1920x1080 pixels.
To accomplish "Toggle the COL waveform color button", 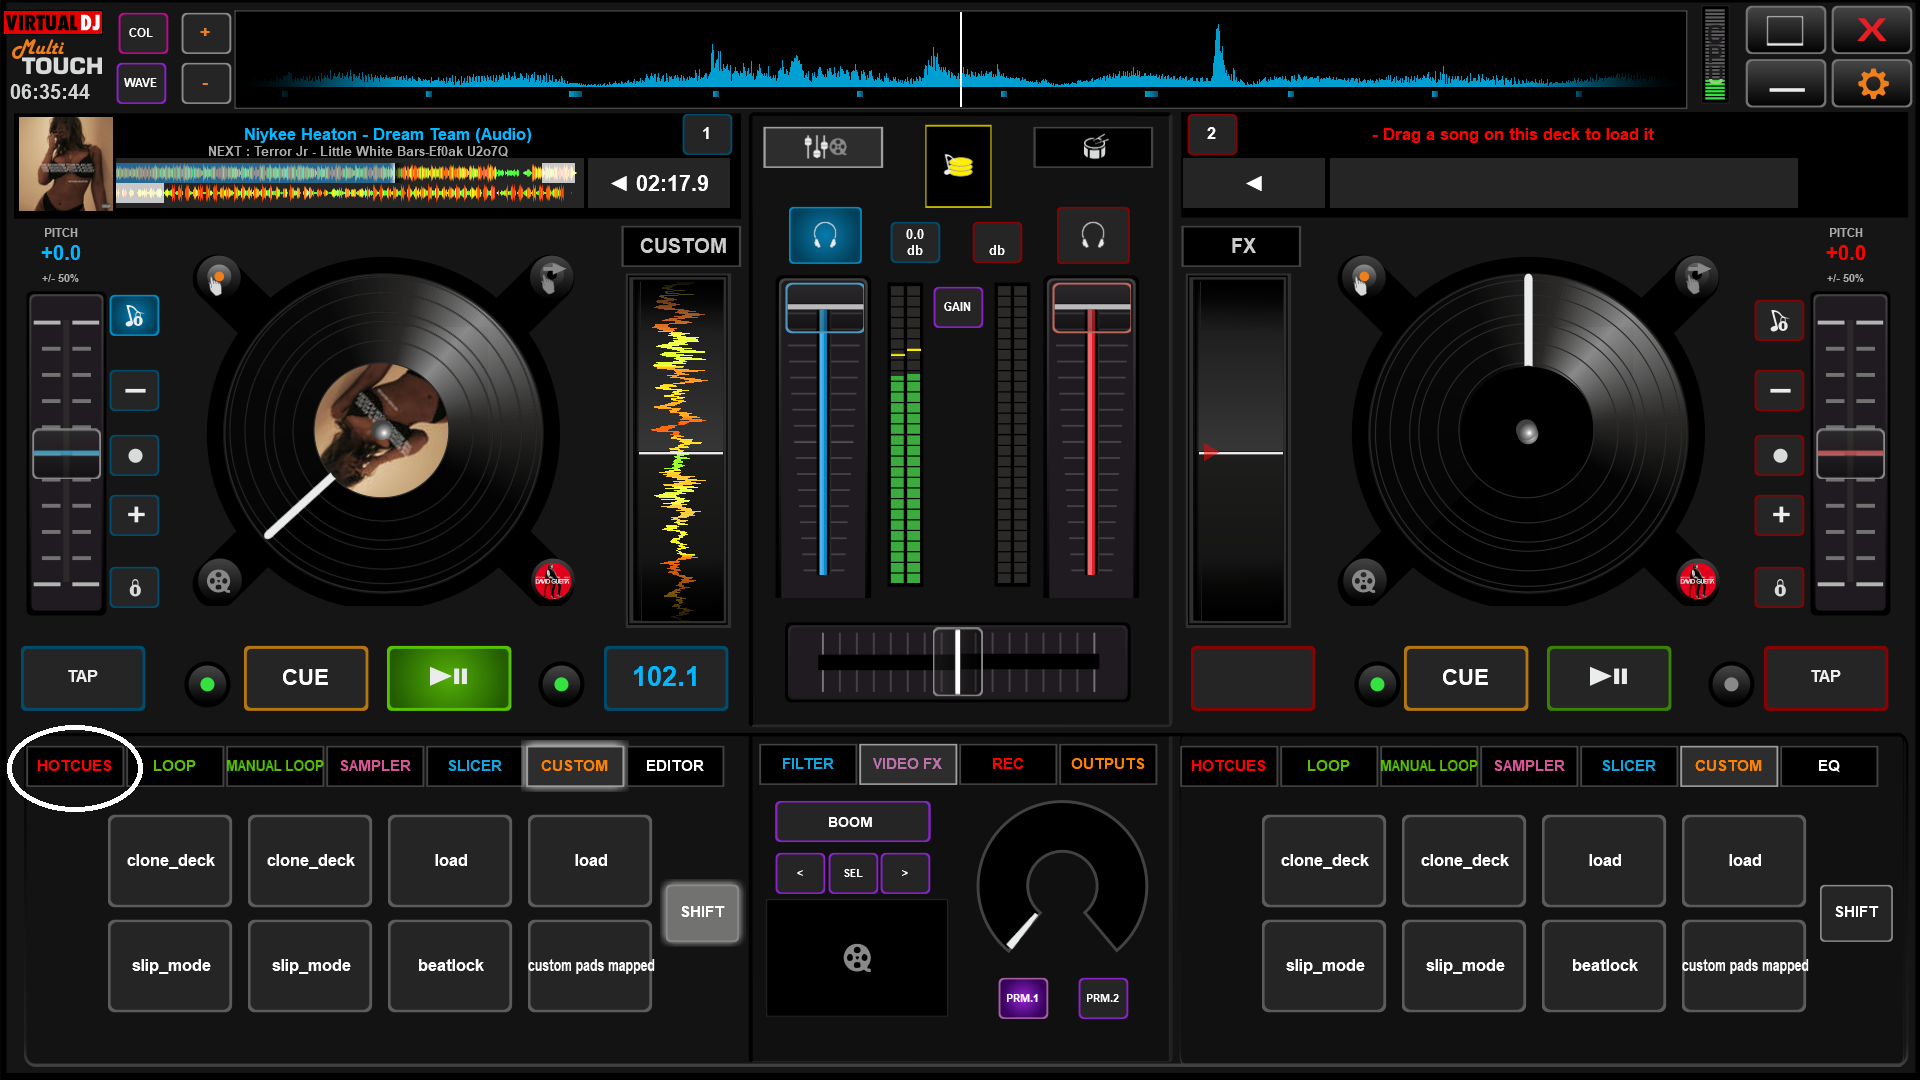I will point(141,33).
